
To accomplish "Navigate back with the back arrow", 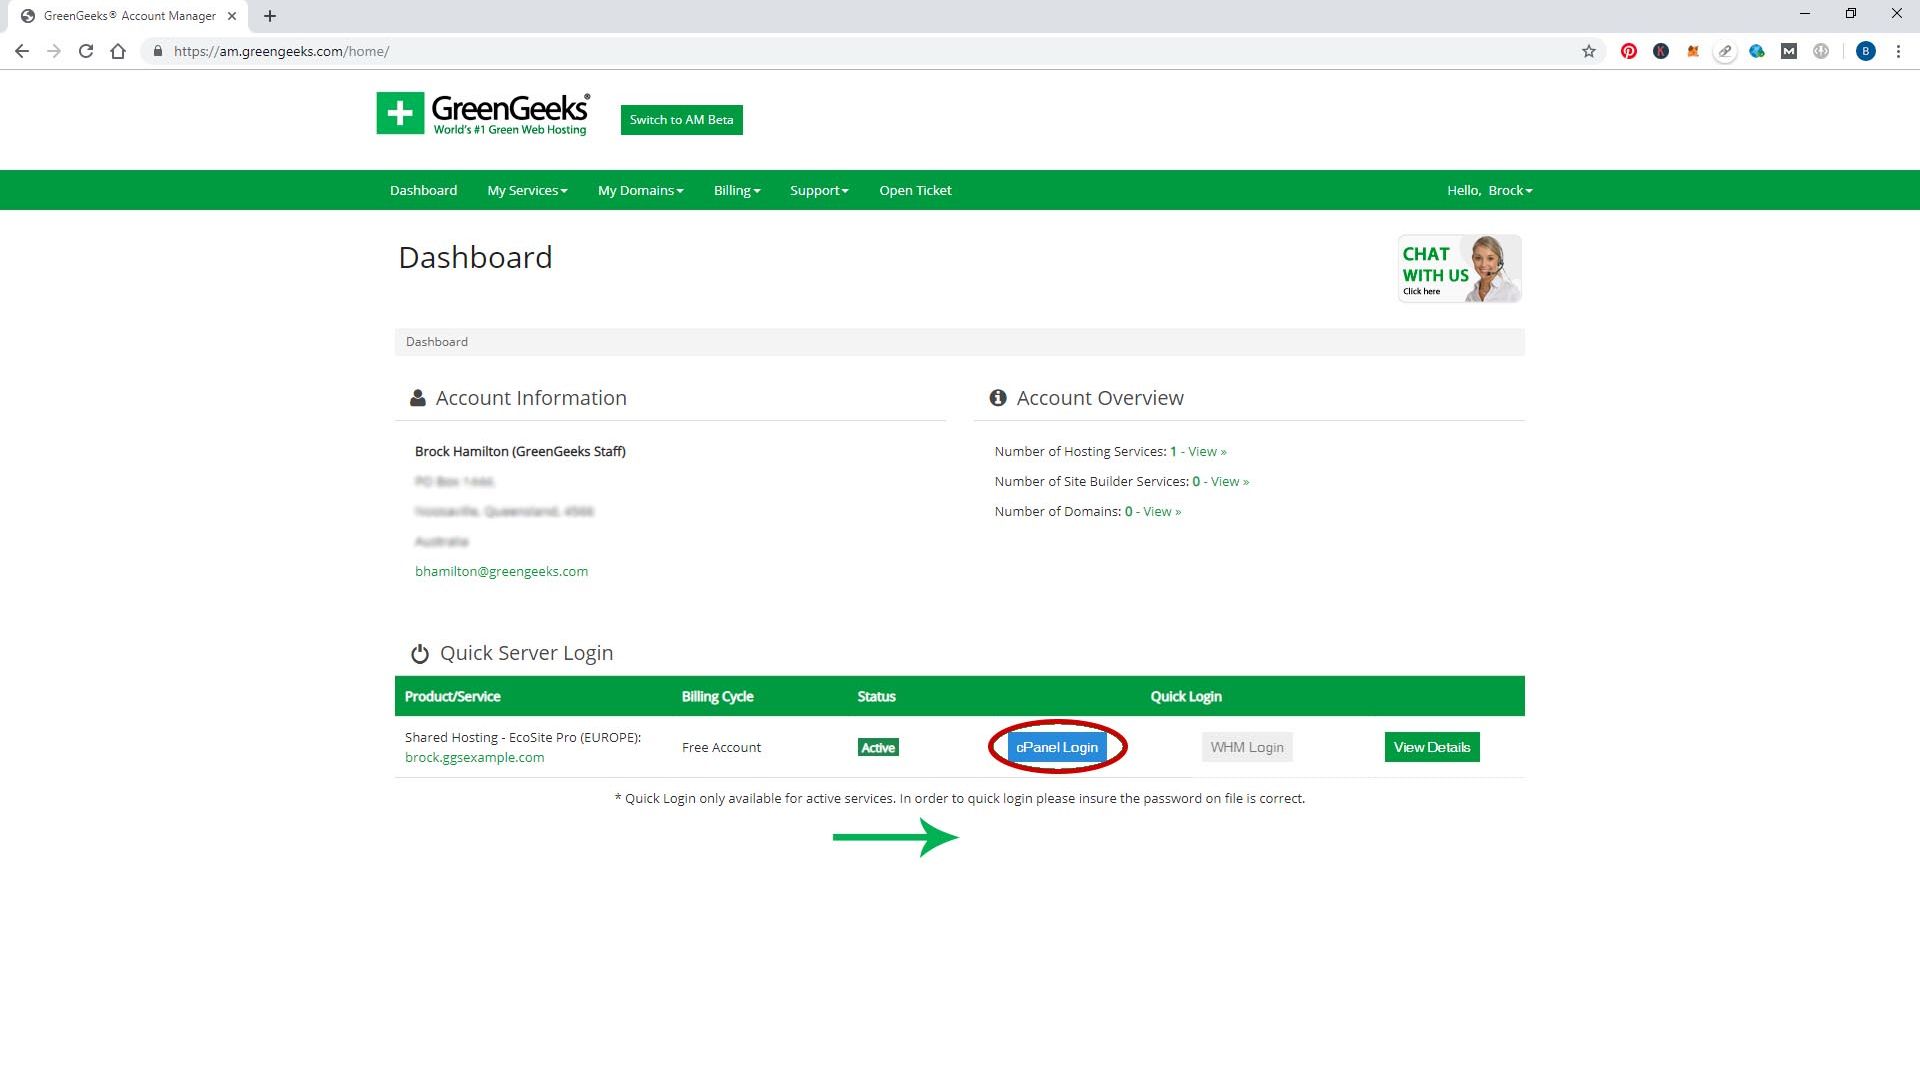I will pos(22,51).
